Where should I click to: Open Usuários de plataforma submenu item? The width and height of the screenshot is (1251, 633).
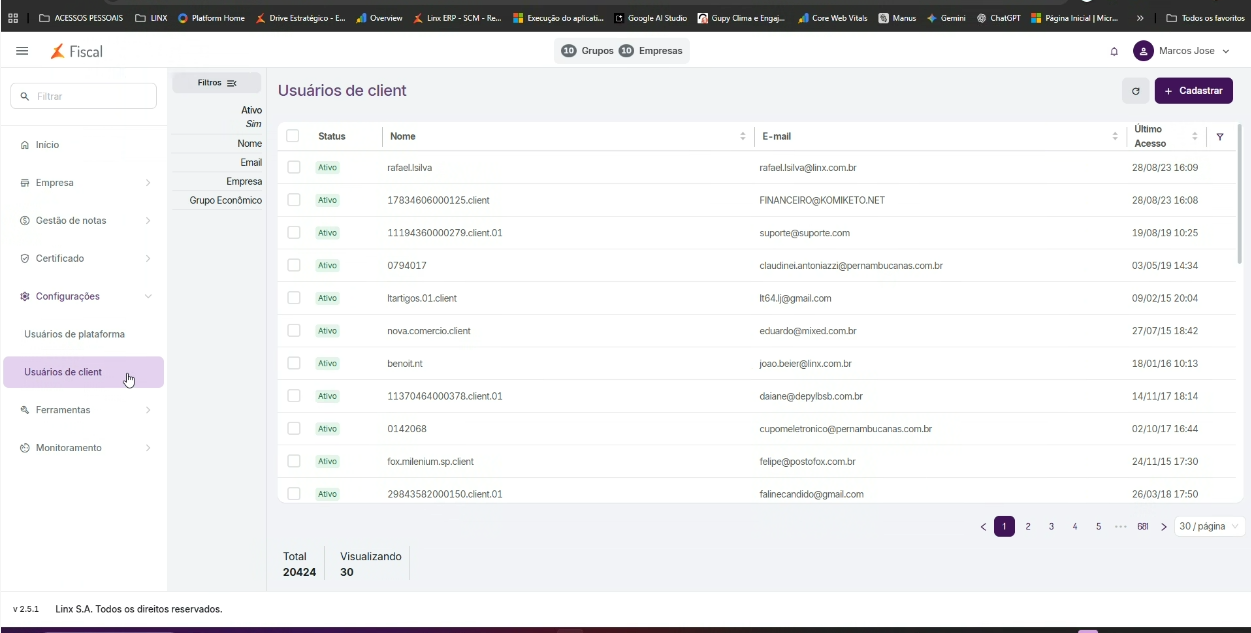(x=75, y=334)
